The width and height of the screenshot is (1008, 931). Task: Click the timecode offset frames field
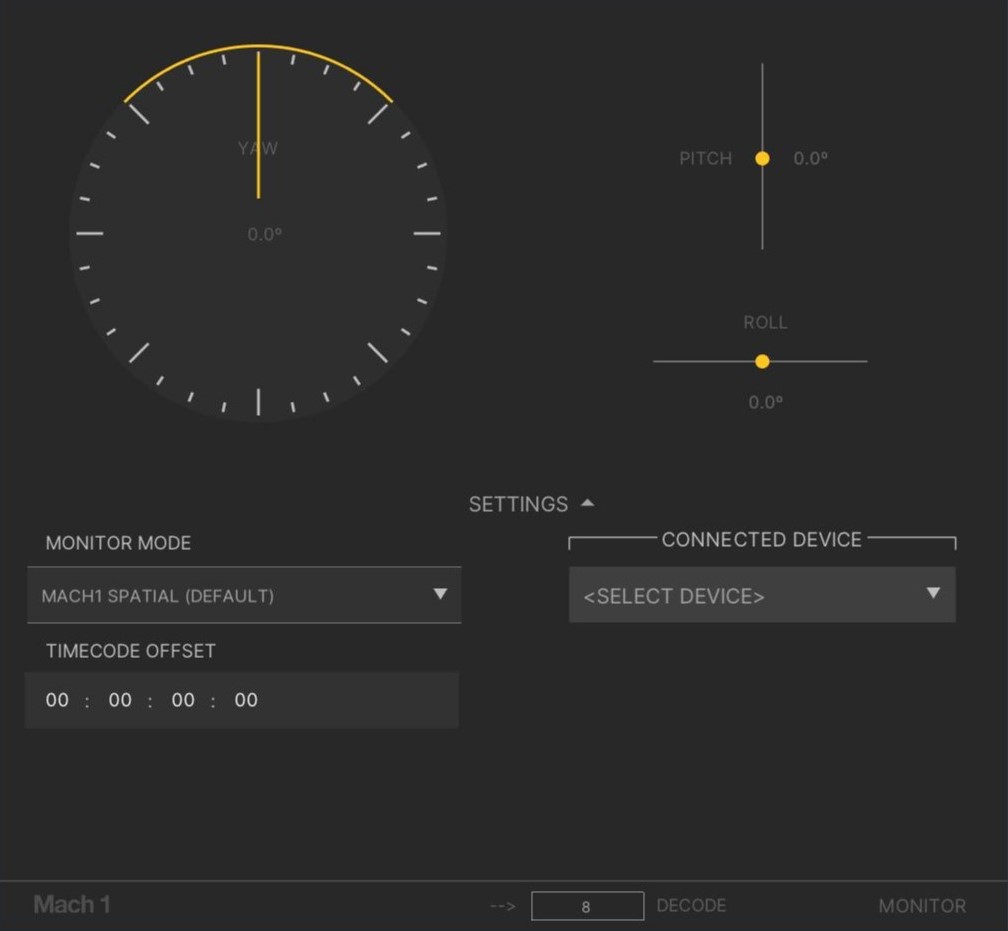[x=246, y=700]
